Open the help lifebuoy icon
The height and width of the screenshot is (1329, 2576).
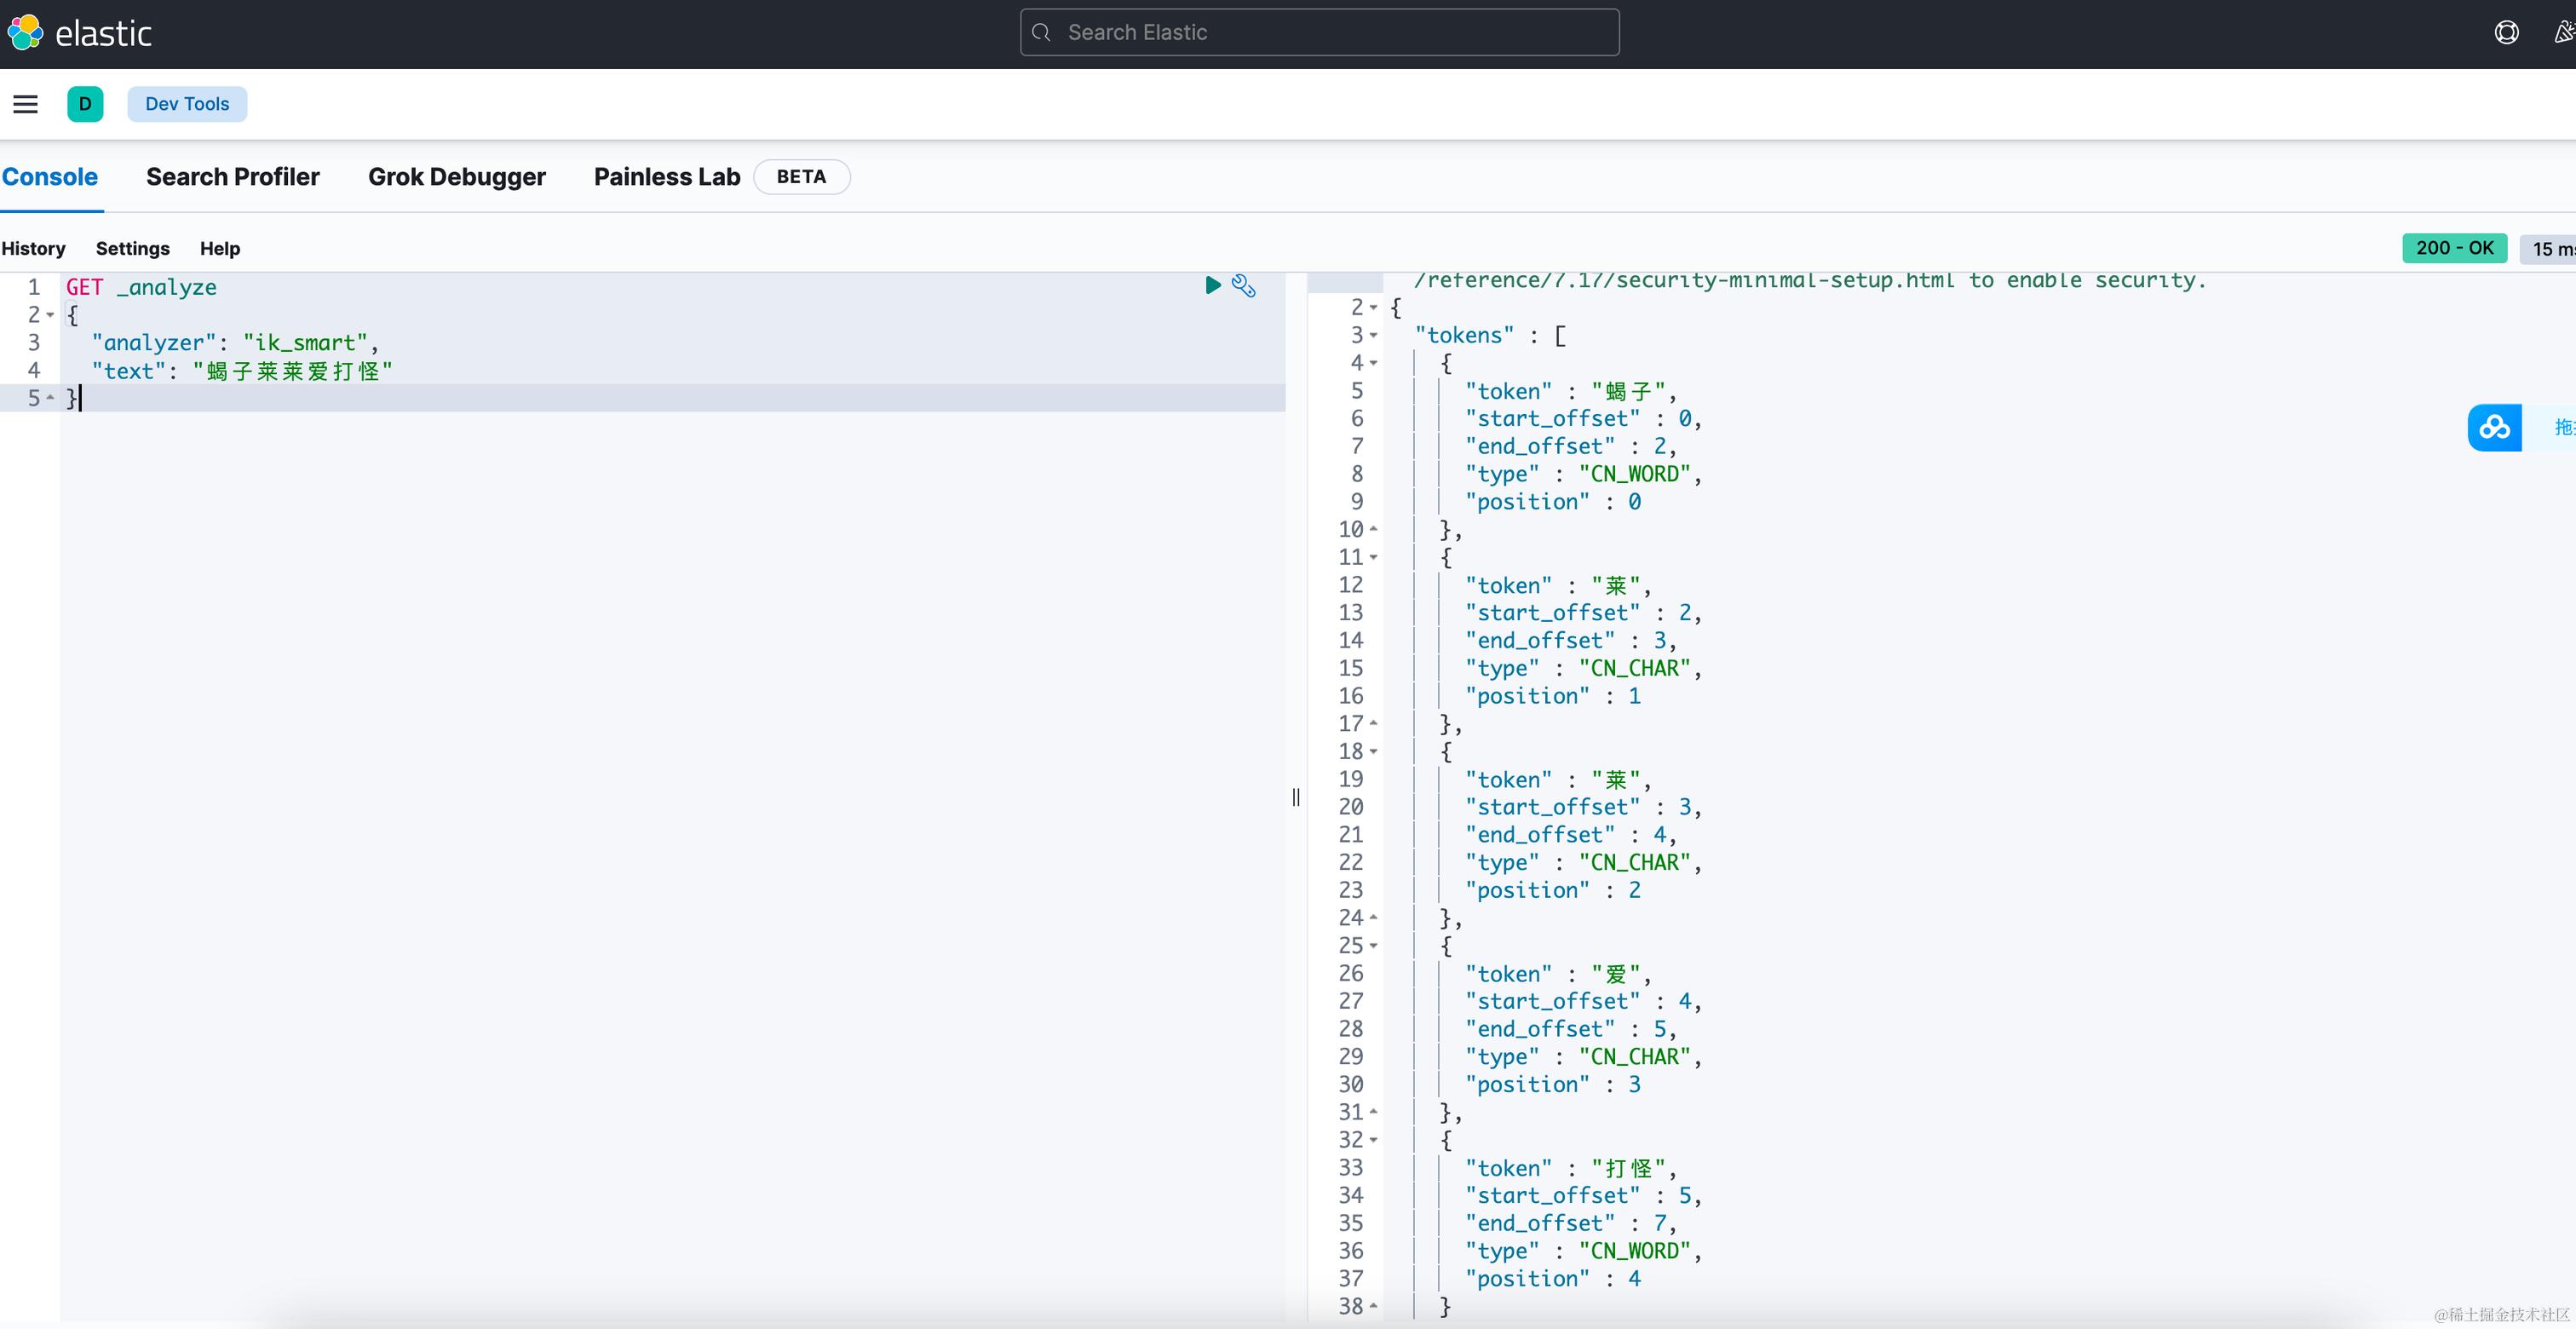click(x=2506, y=33)
